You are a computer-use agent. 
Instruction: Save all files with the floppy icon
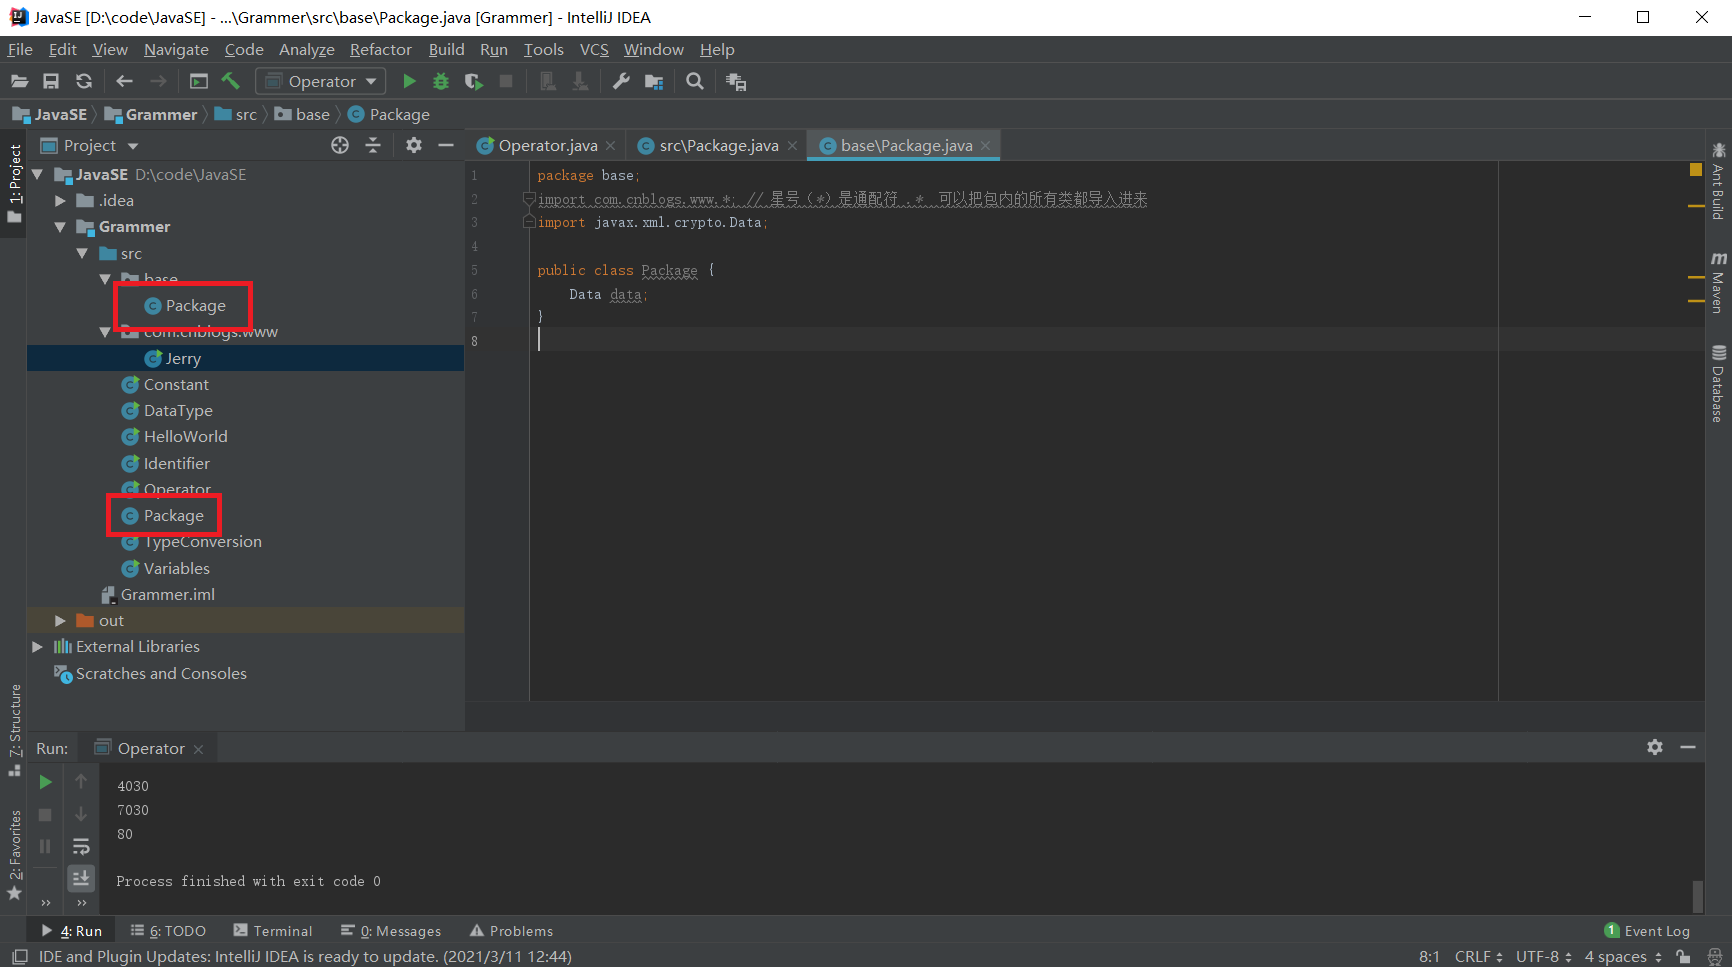point(51,82)
